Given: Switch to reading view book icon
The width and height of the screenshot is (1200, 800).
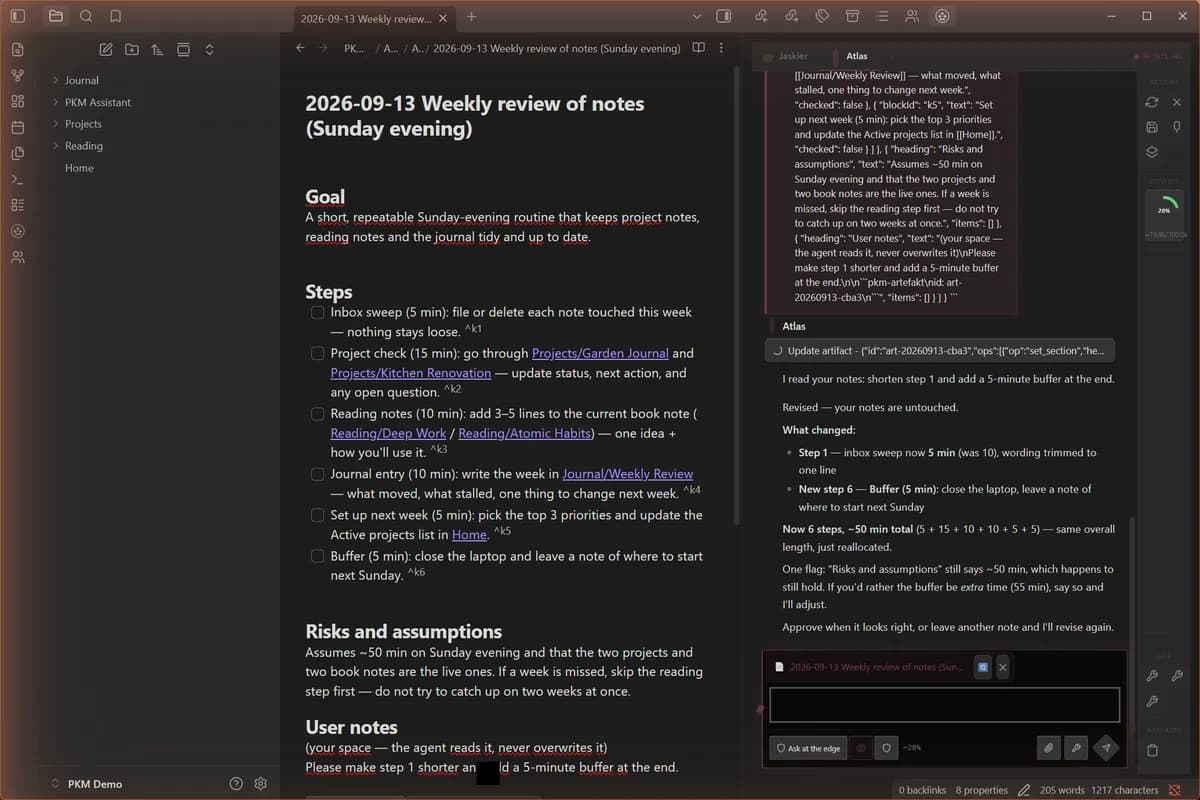Looking at the screenshot, I should click(x=699, y=48).
